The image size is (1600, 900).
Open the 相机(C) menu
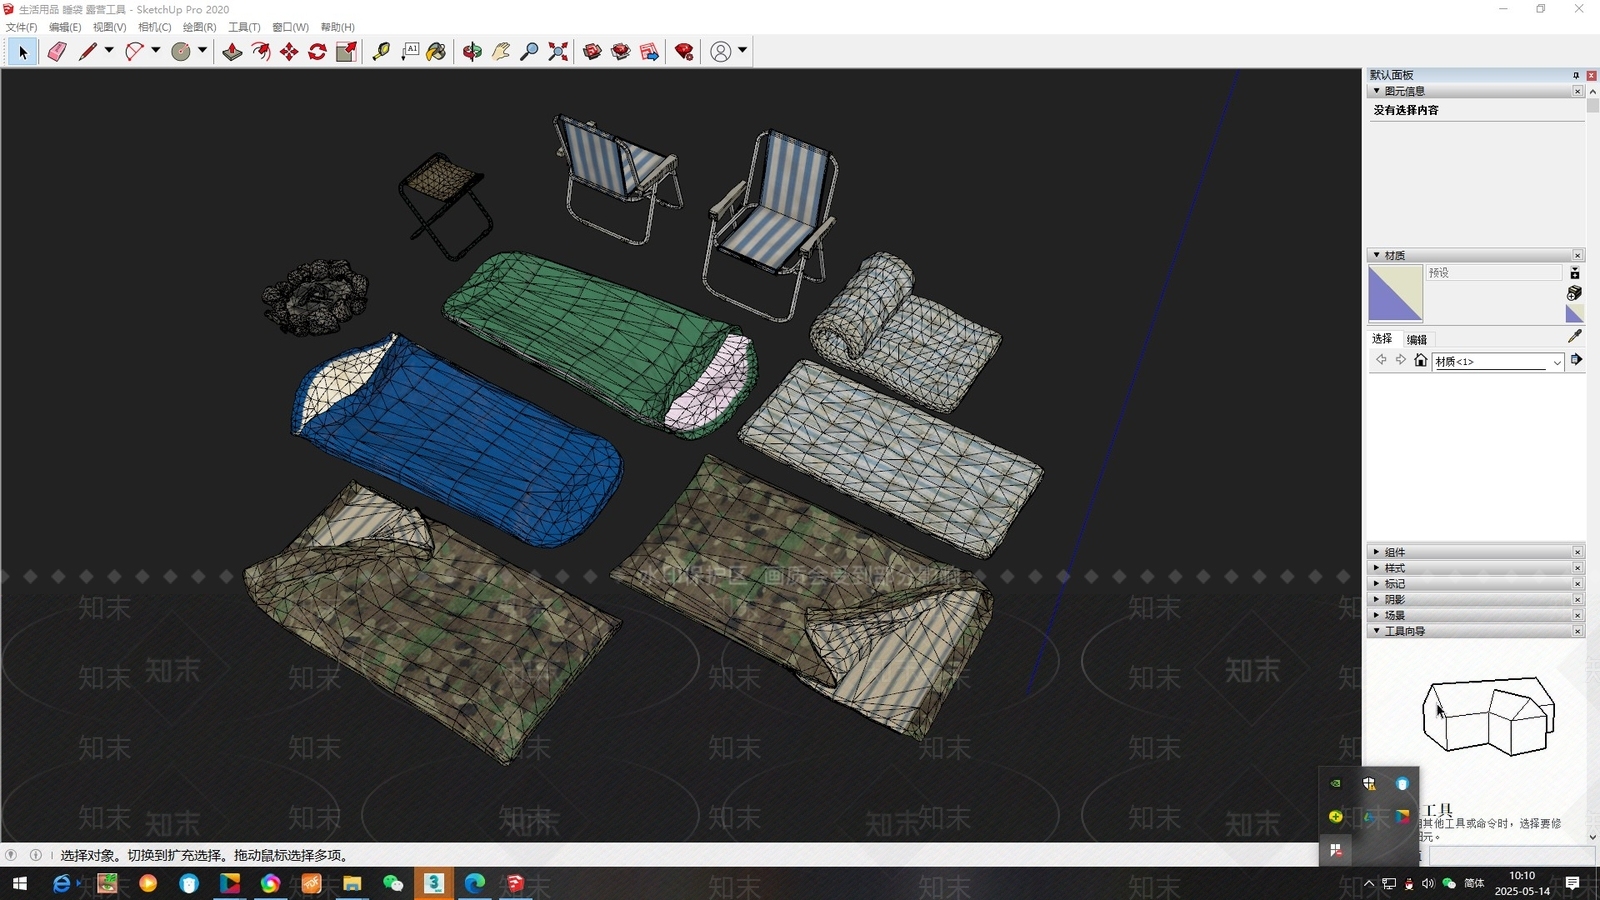coord(154,27)
